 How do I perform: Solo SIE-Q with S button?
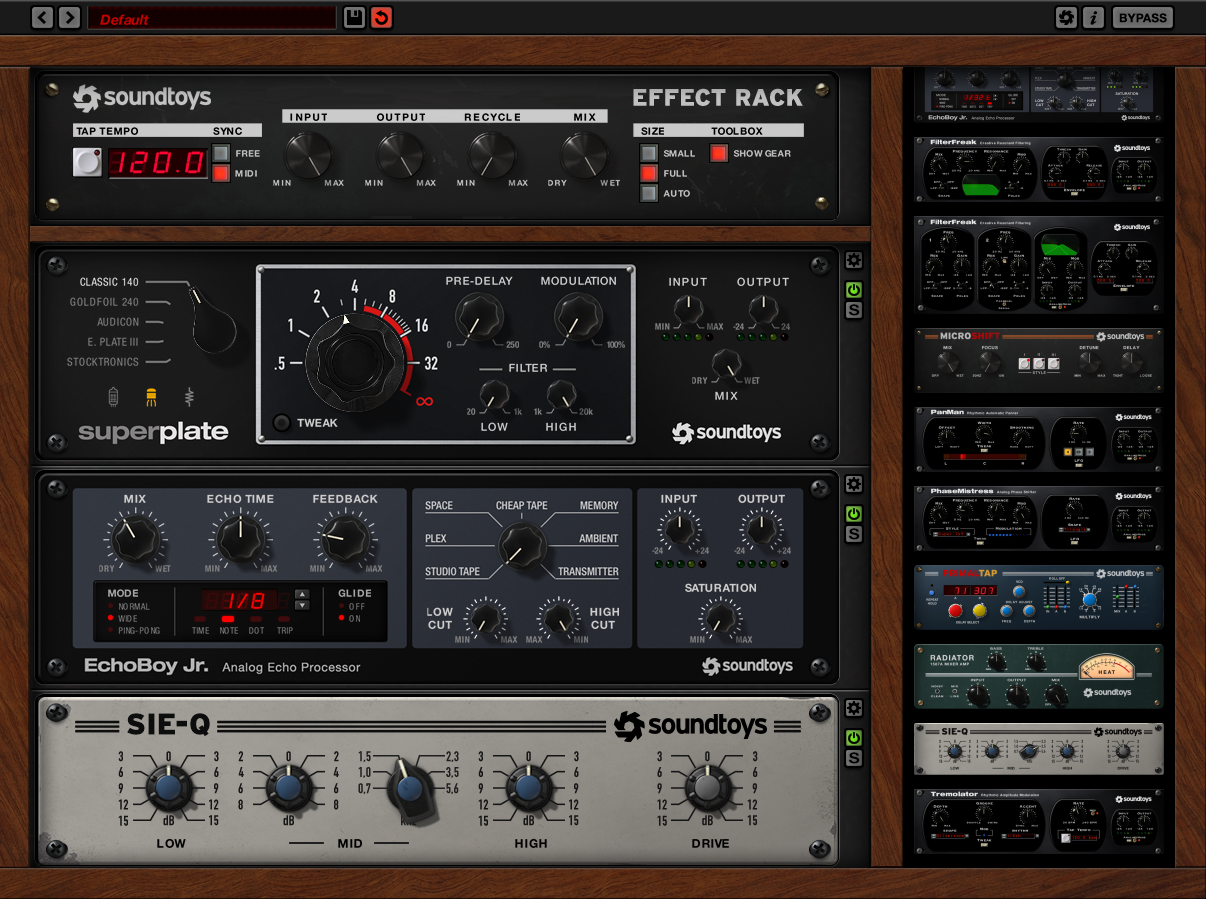[x=853, y=758]
